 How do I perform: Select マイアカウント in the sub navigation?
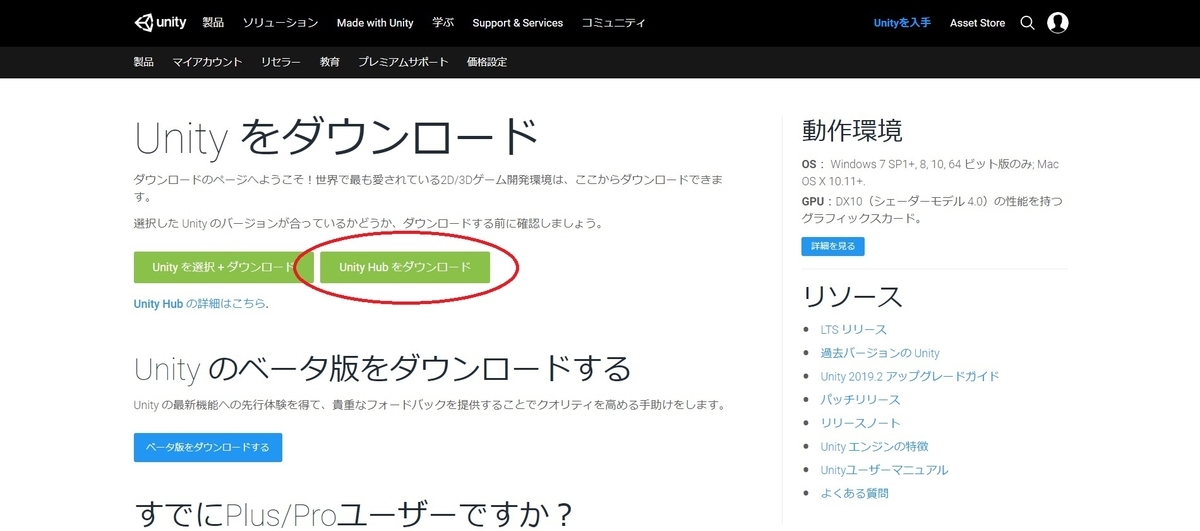[x=207, y=62]
